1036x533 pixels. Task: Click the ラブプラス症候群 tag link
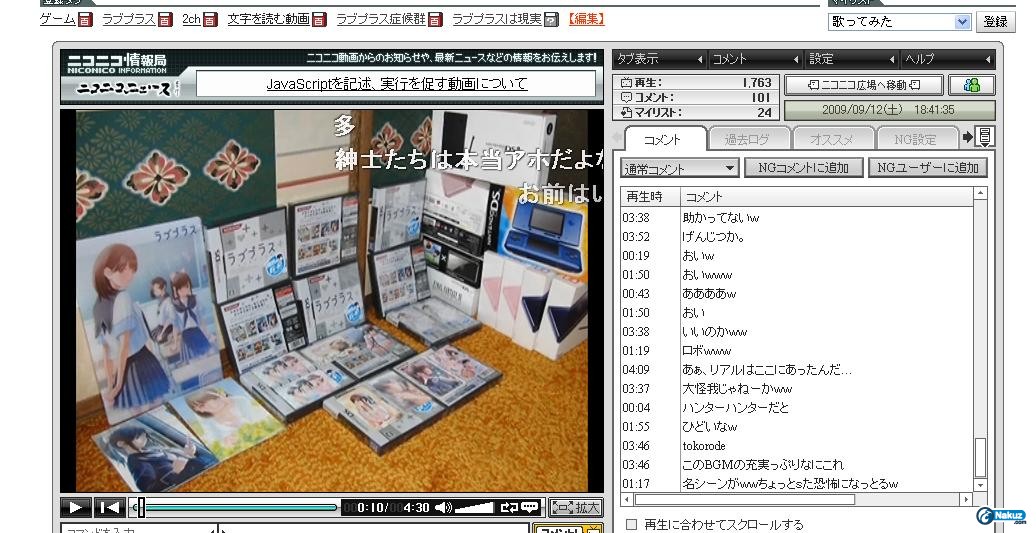381,19
